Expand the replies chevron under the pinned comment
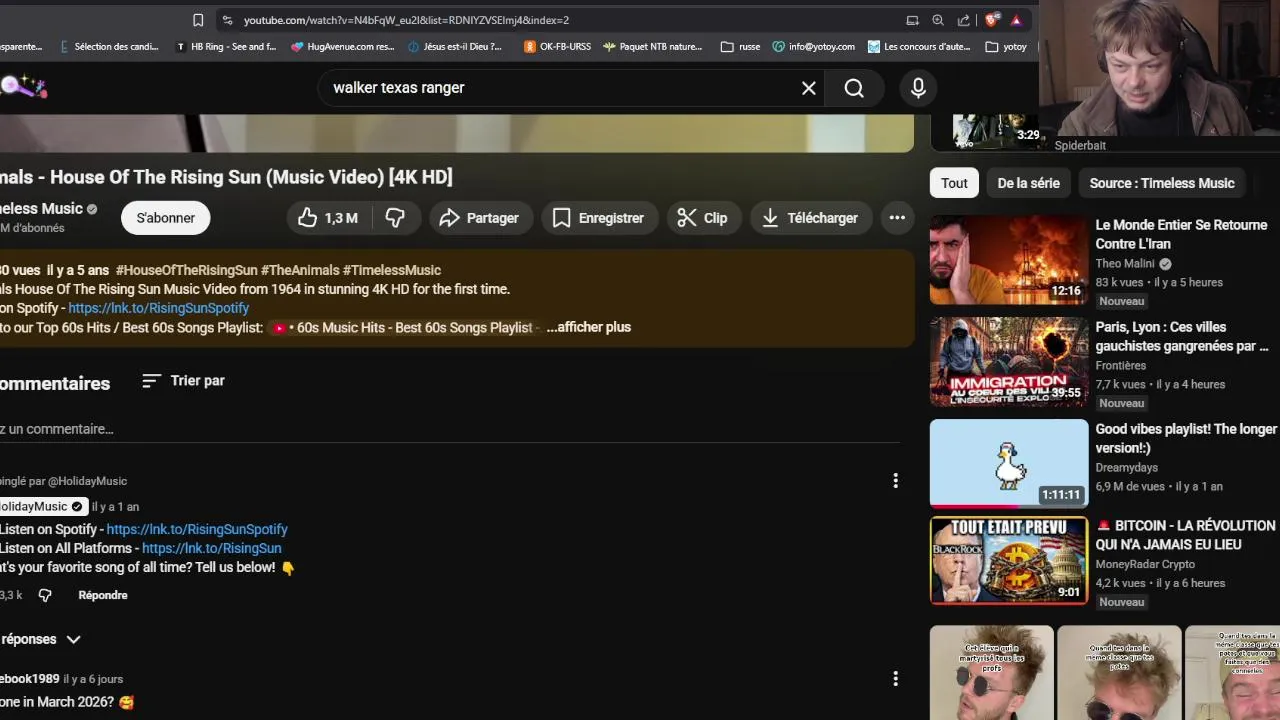 [x=73, y=639]
